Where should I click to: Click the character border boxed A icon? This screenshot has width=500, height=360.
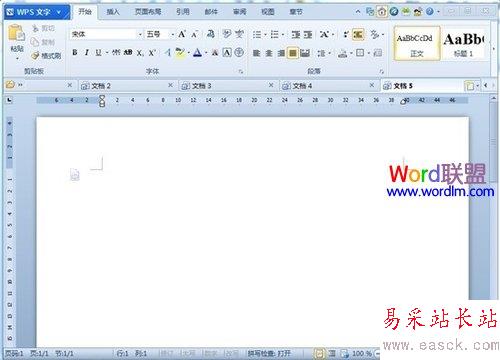point(227,53)
